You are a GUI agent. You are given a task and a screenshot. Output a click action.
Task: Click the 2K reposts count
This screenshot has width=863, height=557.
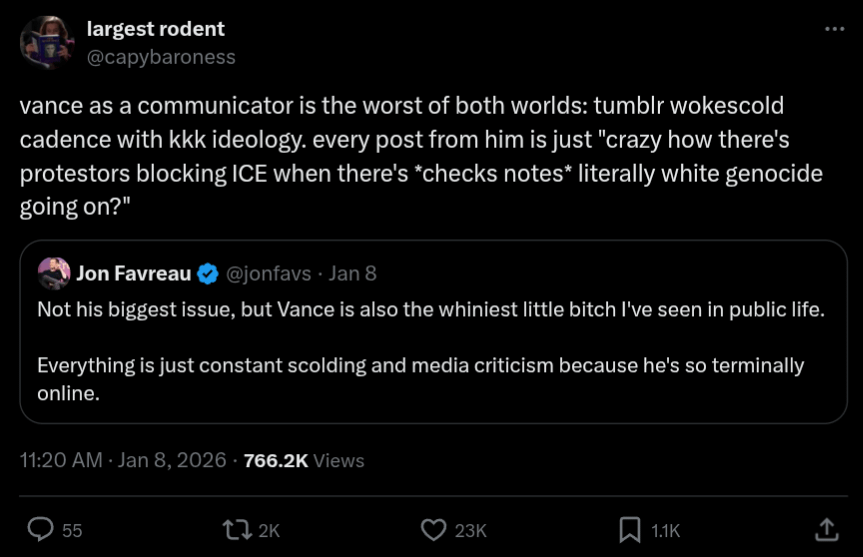(x=269, y=530)
